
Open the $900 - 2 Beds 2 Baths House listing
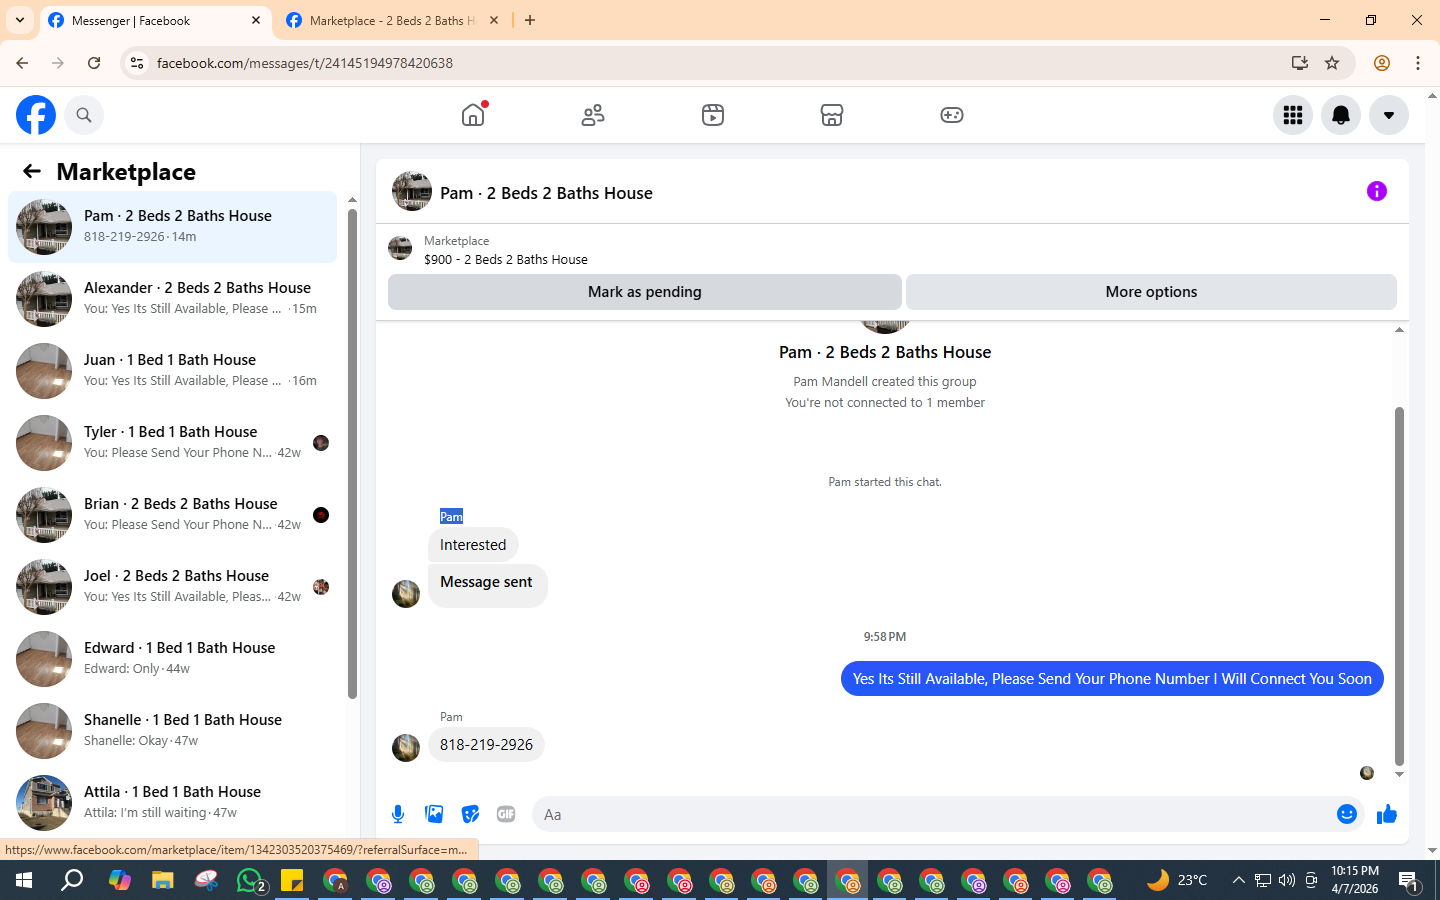point(506,259)
